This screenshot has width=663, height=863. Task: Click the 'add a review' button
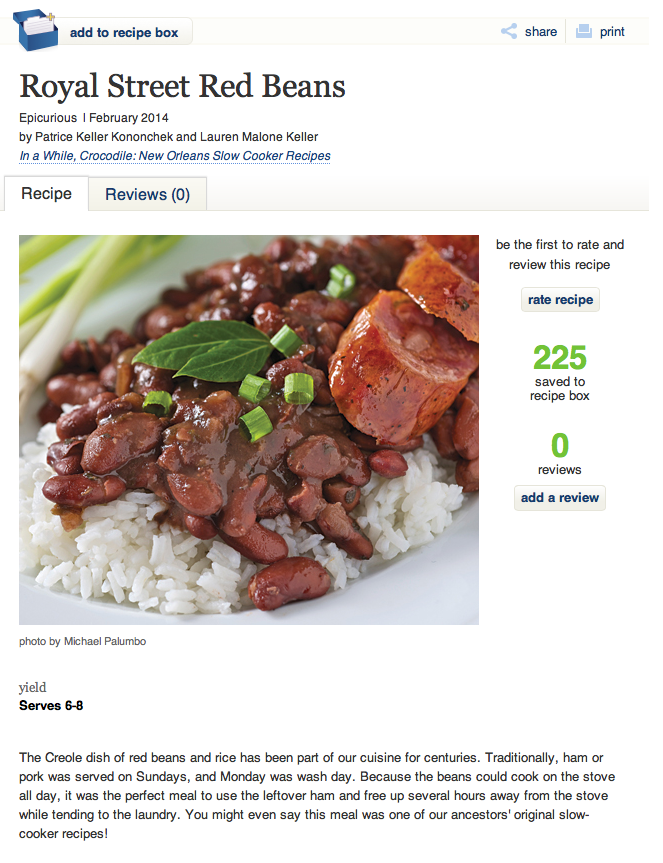pos(559,497)
